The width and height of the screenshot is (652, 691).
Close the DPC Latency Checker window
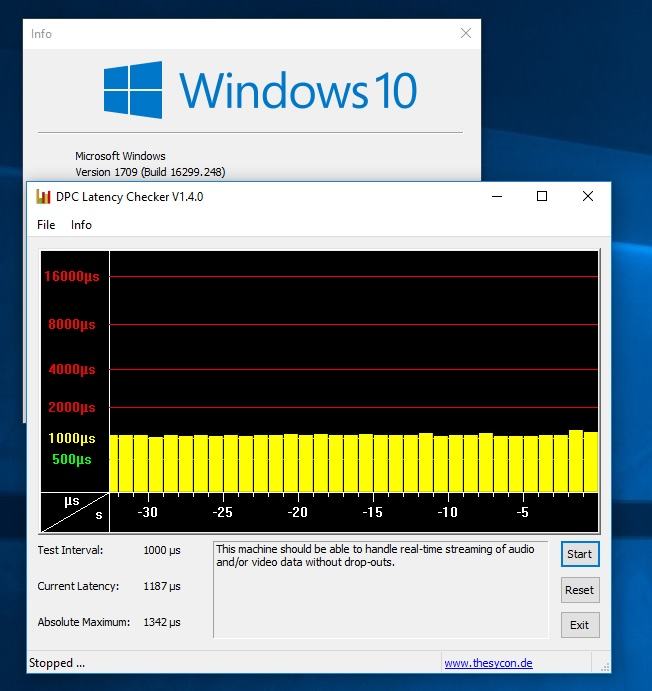(x=588, y=197)
